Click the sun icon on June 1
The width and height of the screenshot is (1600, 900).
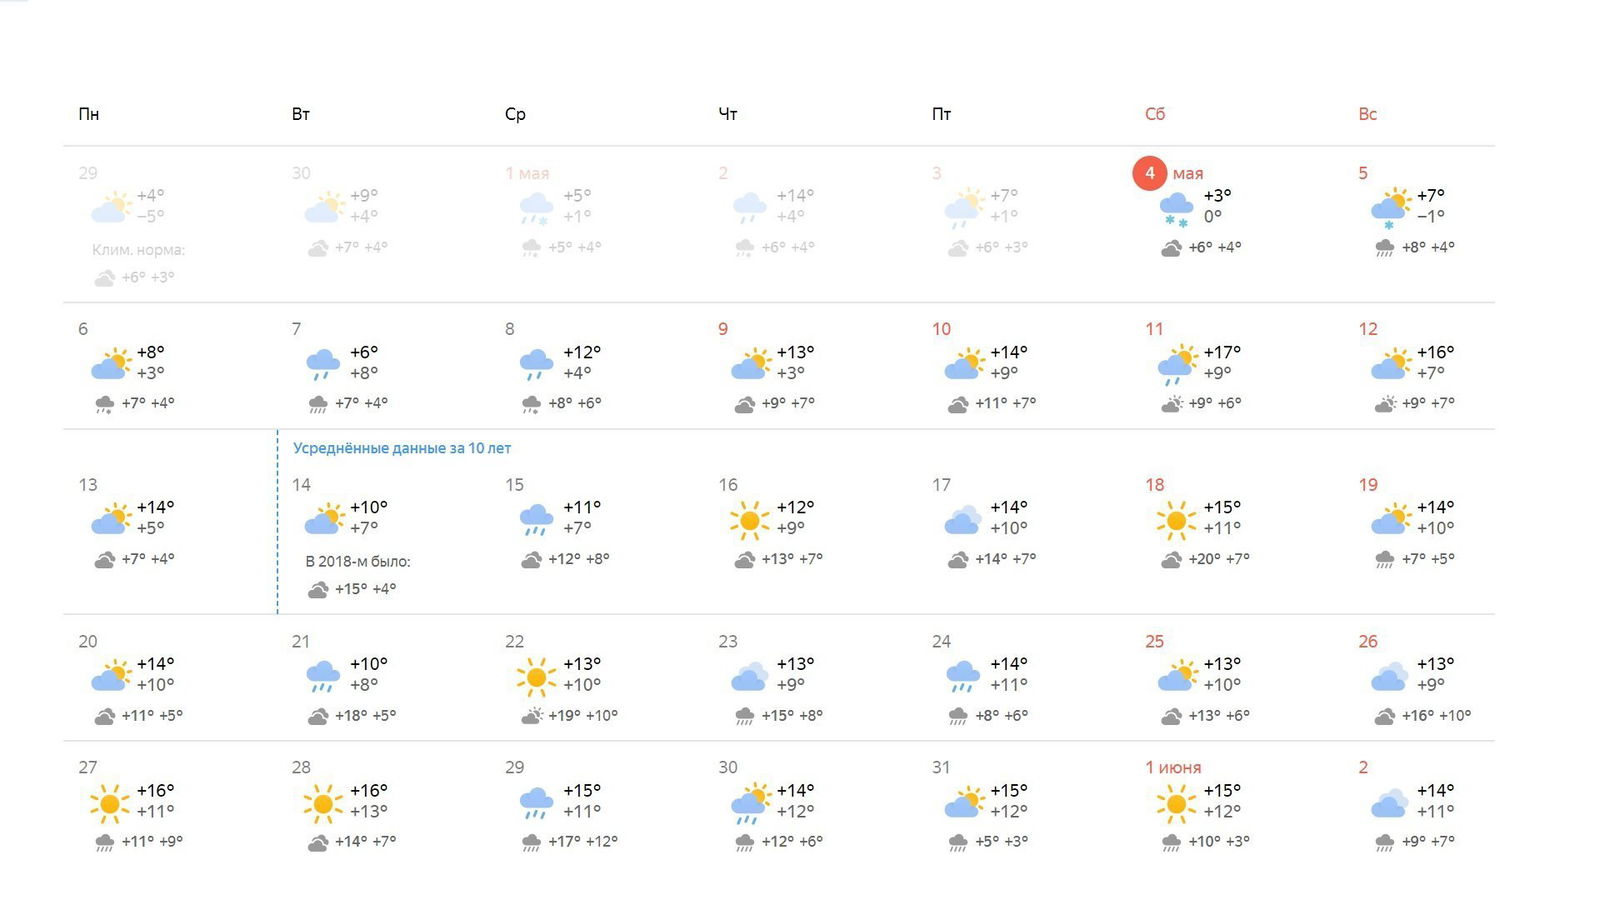click(1176, 803)
